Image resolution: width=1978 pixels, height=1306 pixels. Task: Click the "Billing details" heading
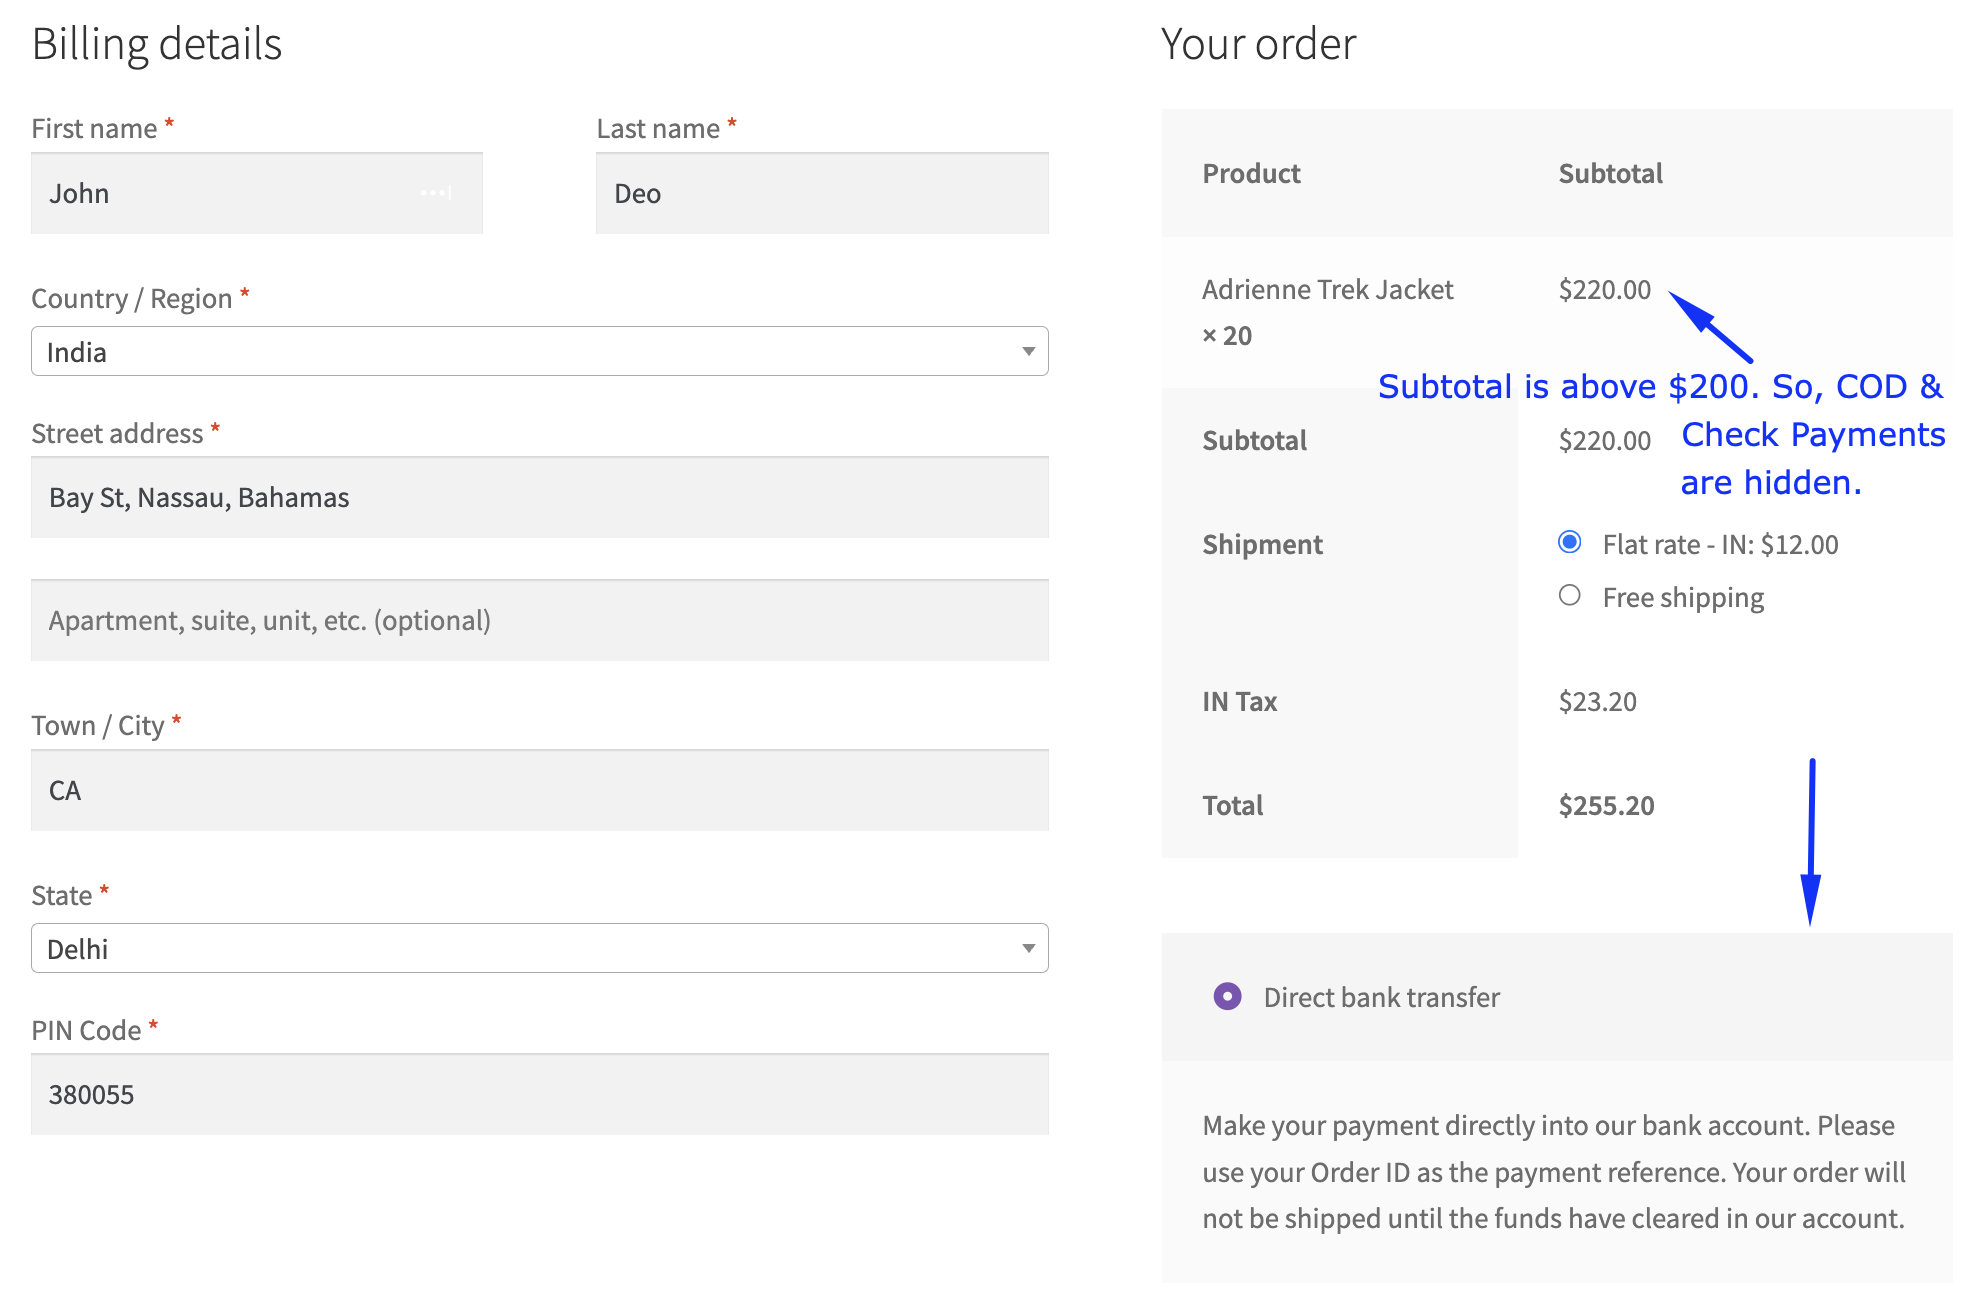[157, 45]
